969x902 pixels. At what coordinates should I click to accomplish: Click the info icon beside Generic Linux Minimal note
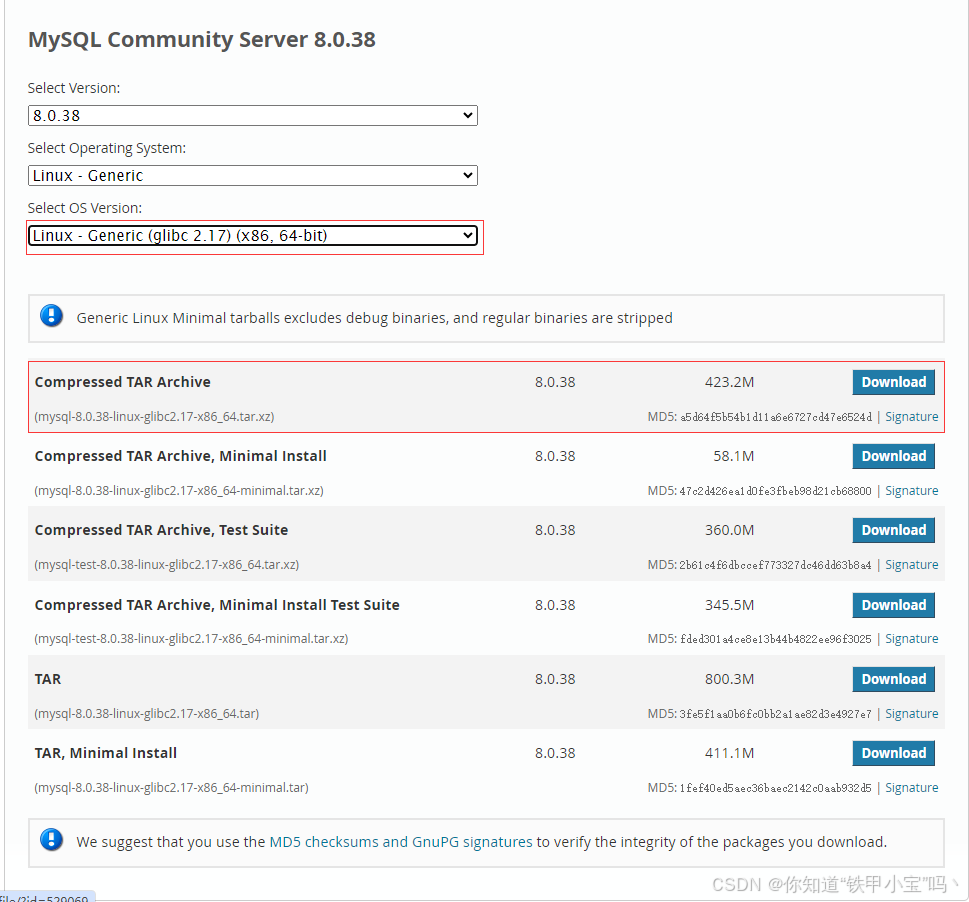click(51, 316)
